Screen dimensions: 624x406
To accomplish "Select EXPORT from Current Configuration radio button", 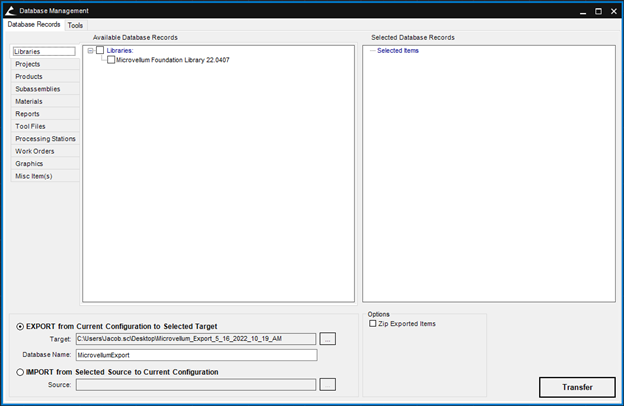I will [21, 326].
